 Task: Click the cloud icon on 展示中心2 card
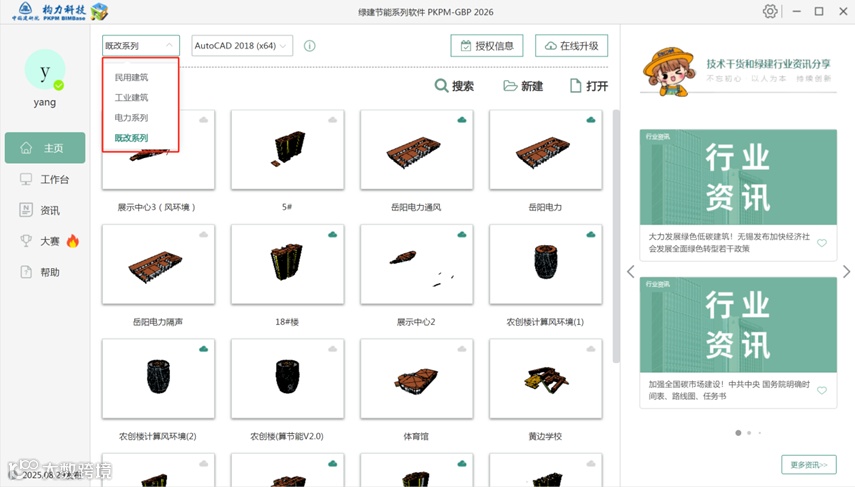pos(462,234)
